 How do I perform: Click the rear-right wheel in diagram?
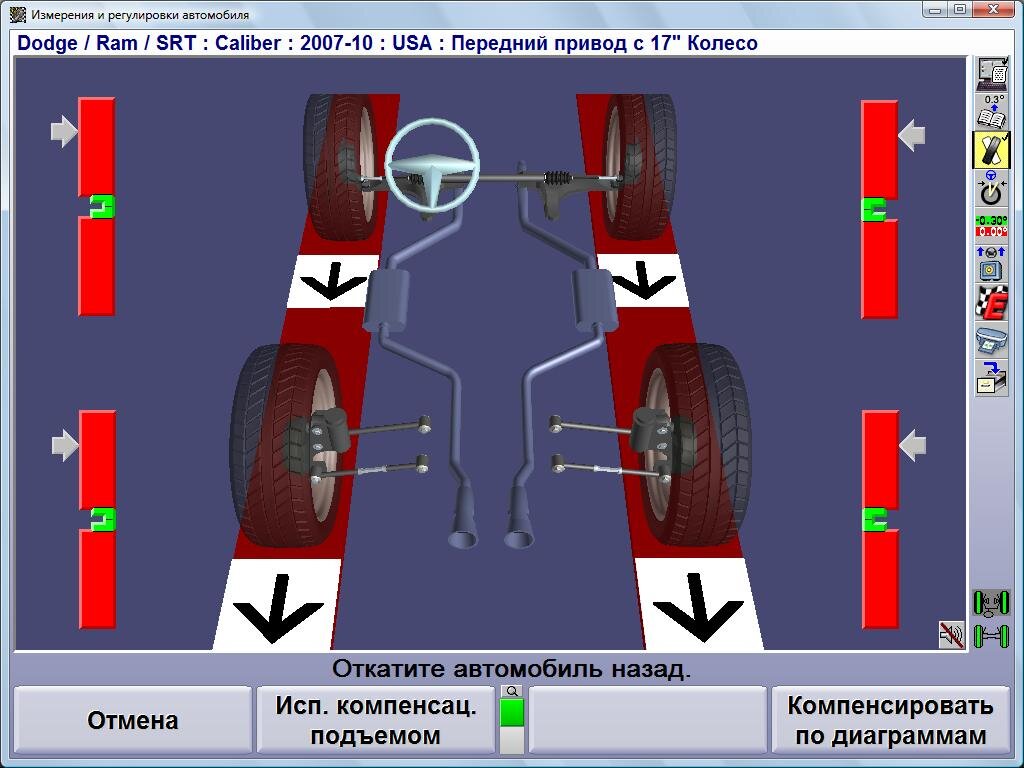click(x=694, y=444)
